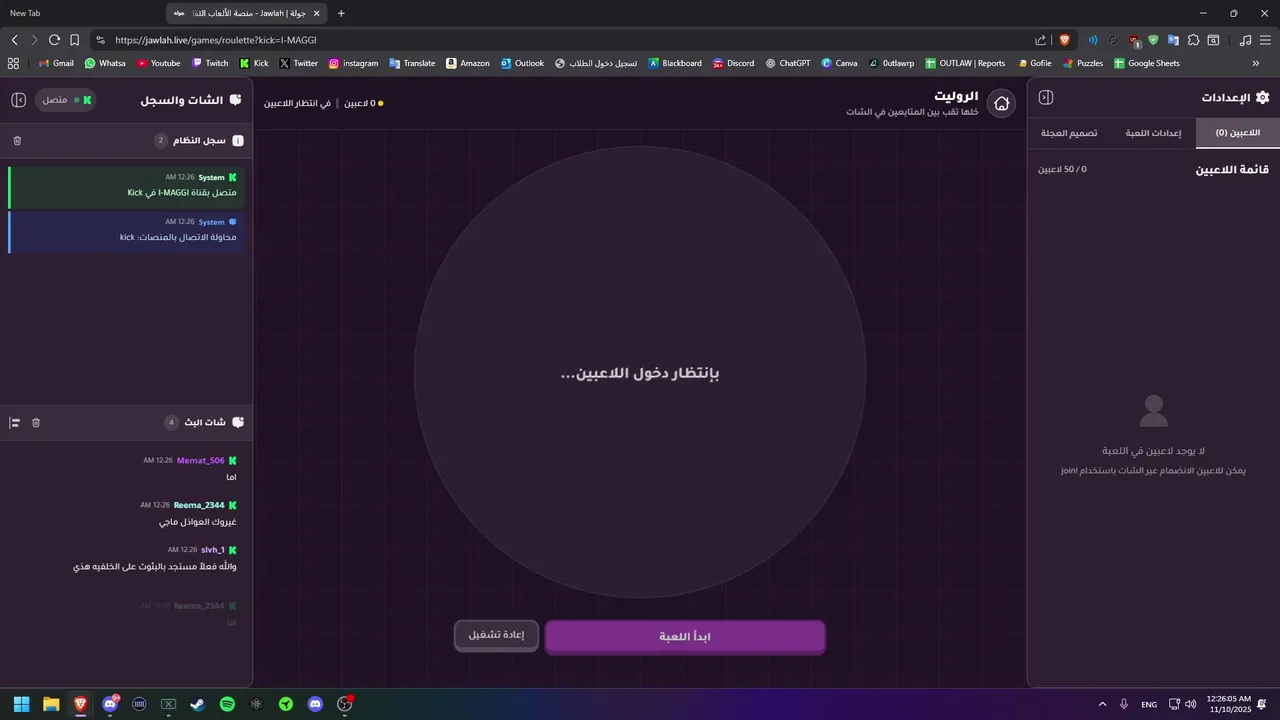Toggle the شات البث list layout icon
The height and width of the screenshot is (720, 1280).
click(15, 423)
